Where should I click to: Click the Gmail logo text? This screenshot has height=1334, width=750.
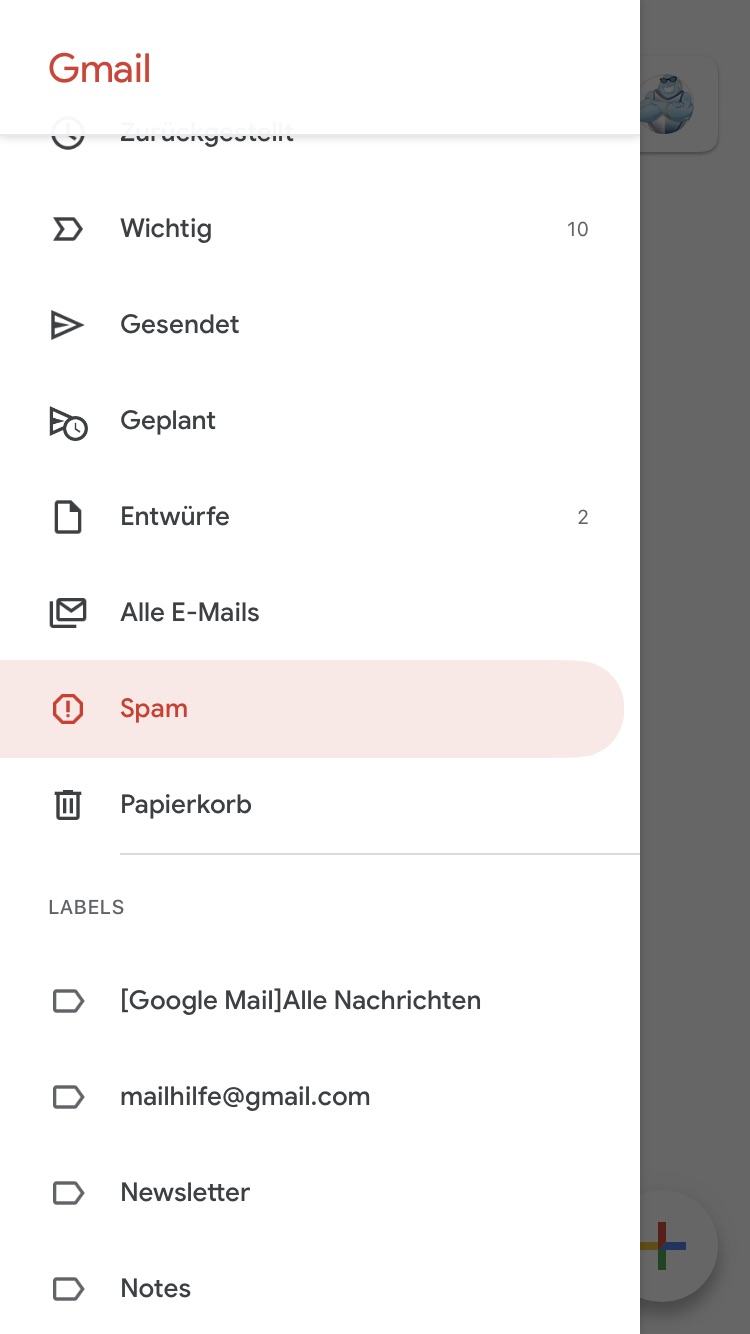click(x=100, y=69)
